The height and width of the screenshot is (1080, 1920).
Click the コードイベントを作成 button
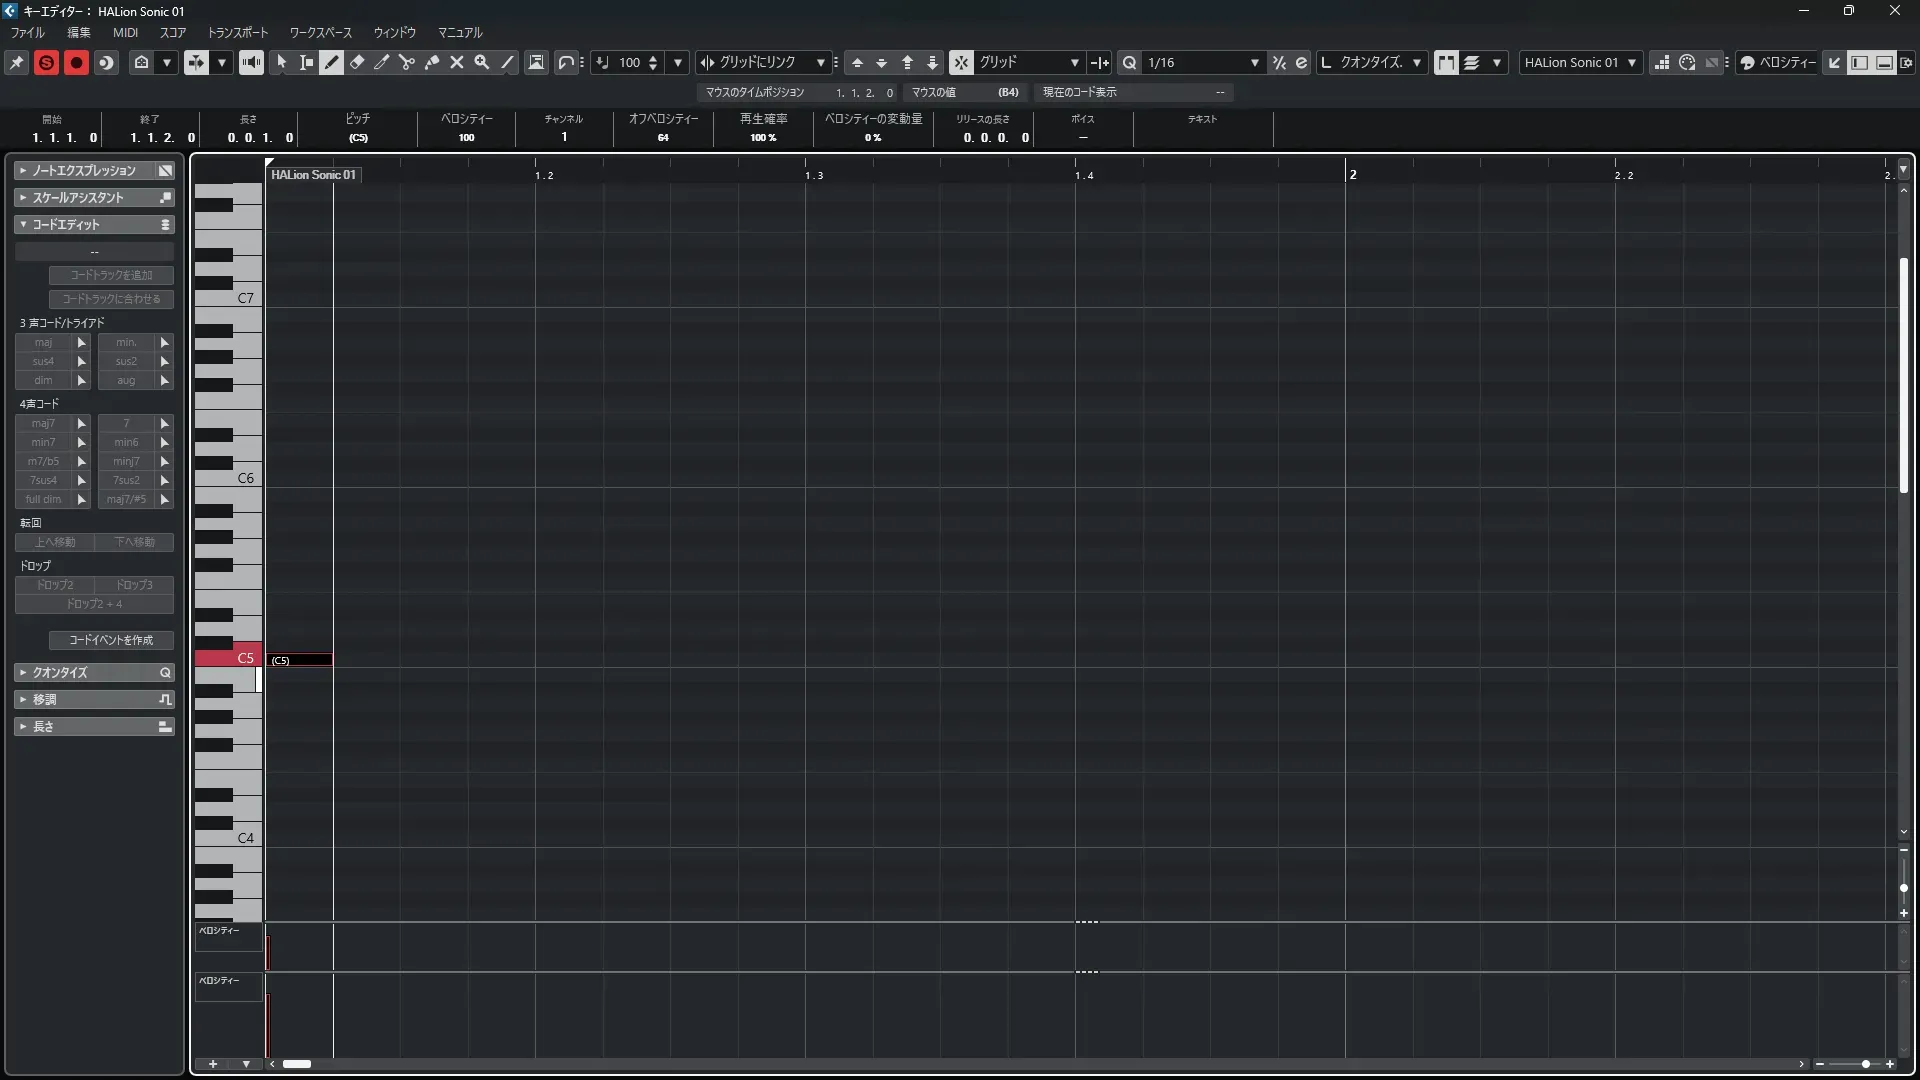pyautogui.click(x=111, y=640)
